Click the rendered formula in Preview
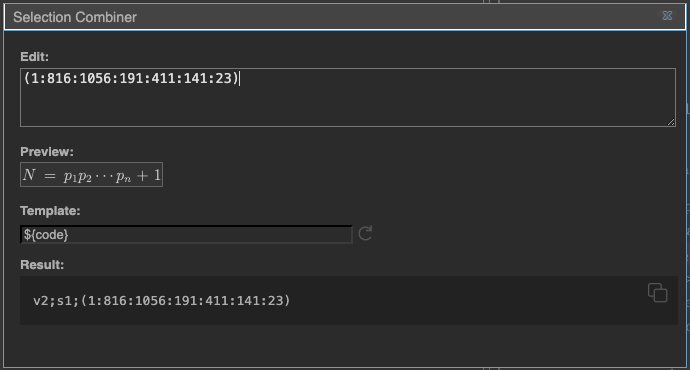This screenshot has width=690, height=370. [x=92, y=175]
